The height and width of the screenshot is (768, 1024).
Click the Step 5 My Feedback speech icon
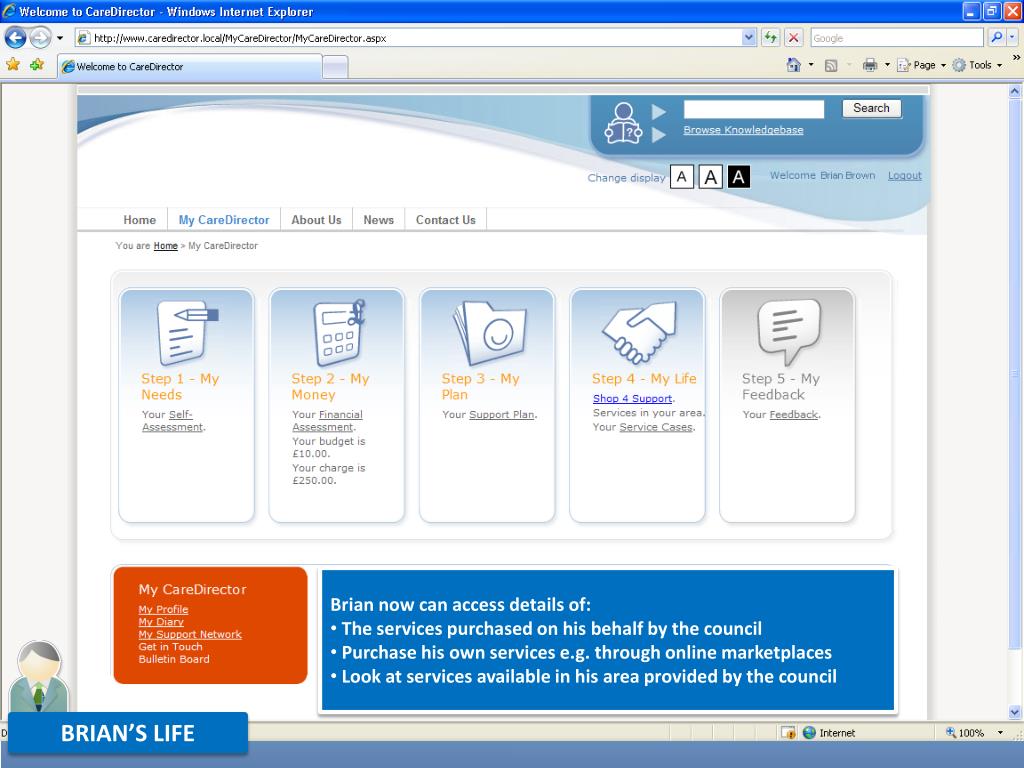pyautogui.click(x=789, y=332)
